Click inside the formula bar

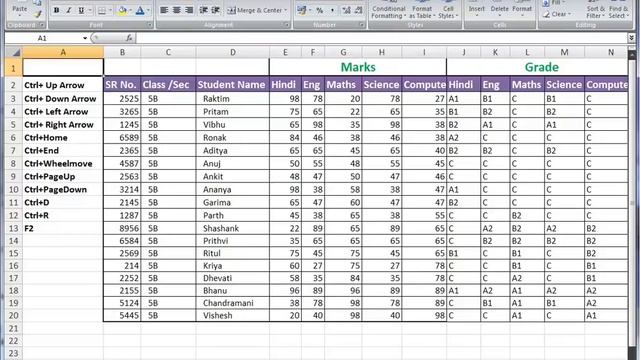(x=382, y=38)
